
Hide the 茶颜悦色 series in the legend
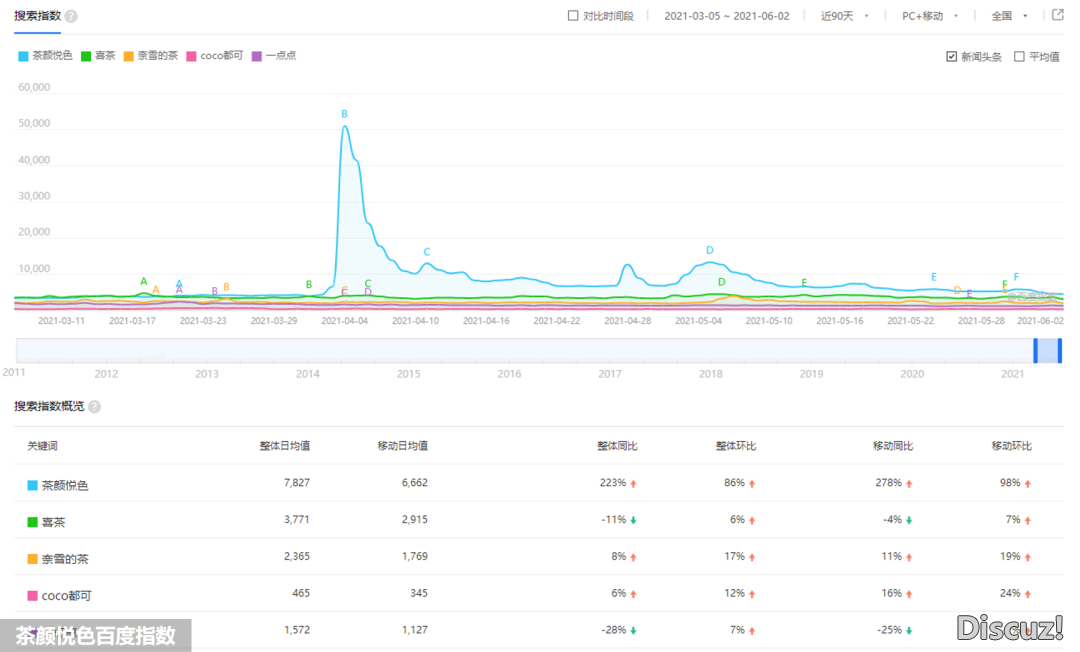click(x=45, y=56)
